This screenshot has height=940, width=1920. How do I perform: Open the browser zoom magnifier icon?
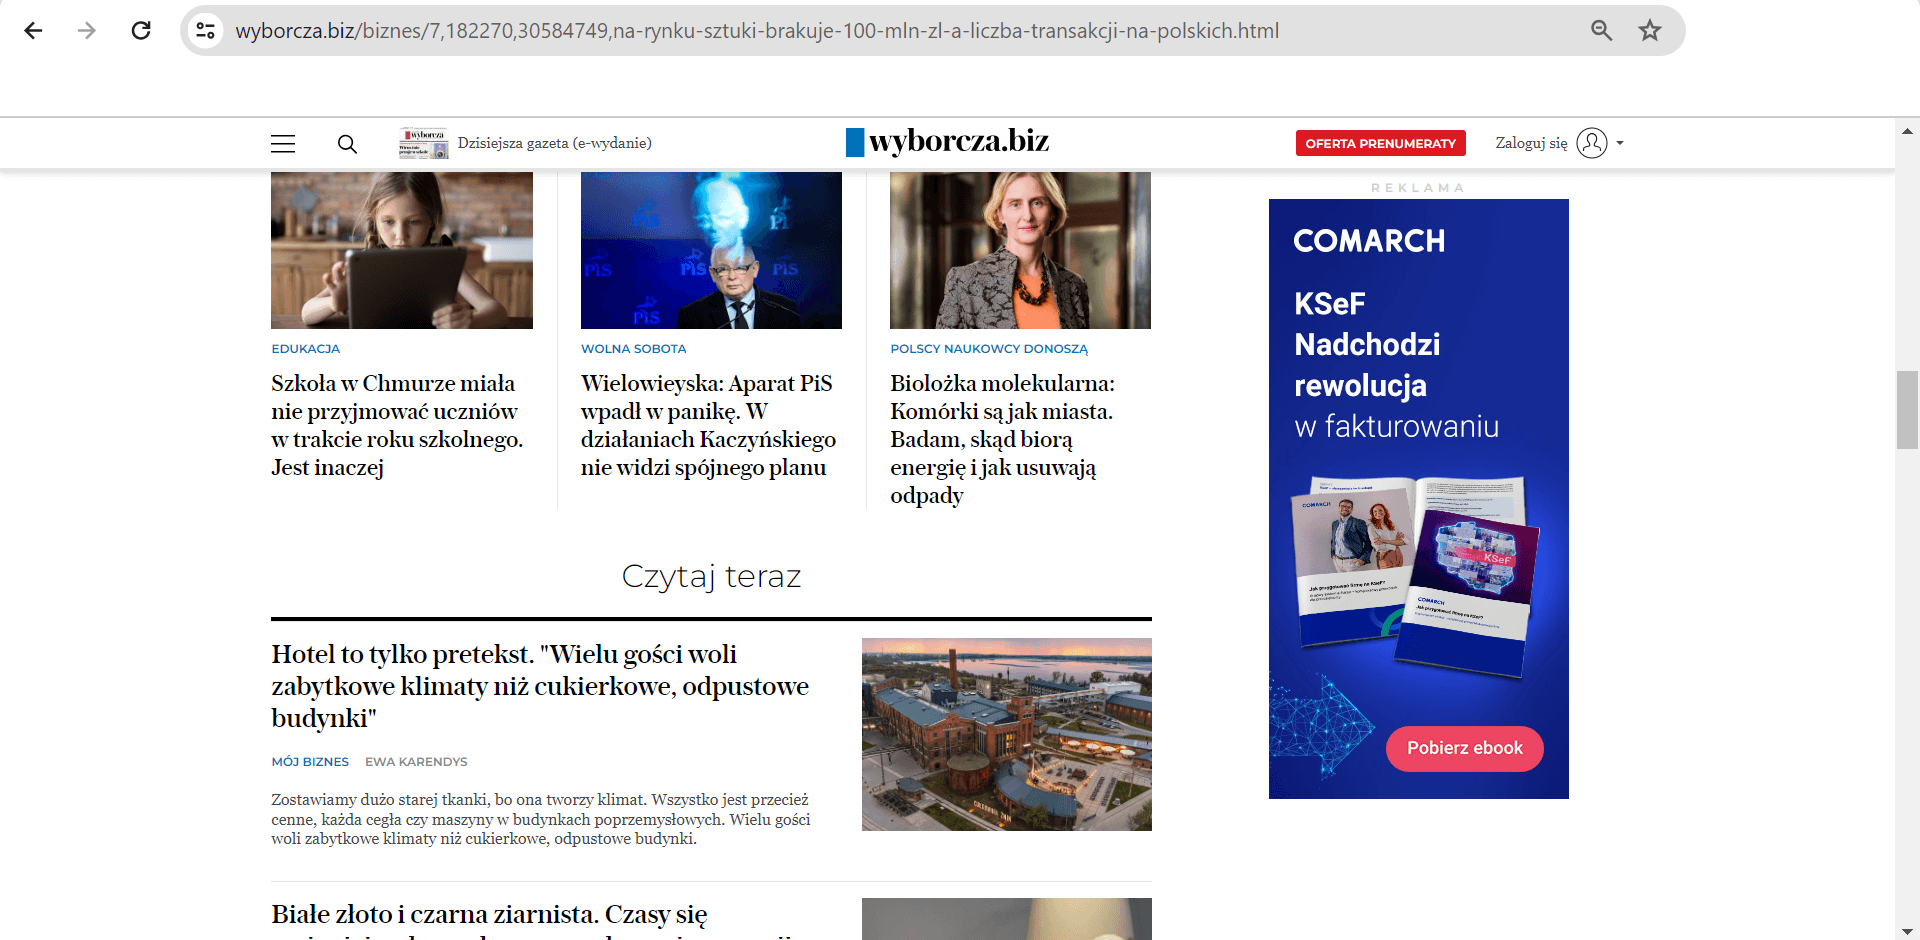point(1601,31)
